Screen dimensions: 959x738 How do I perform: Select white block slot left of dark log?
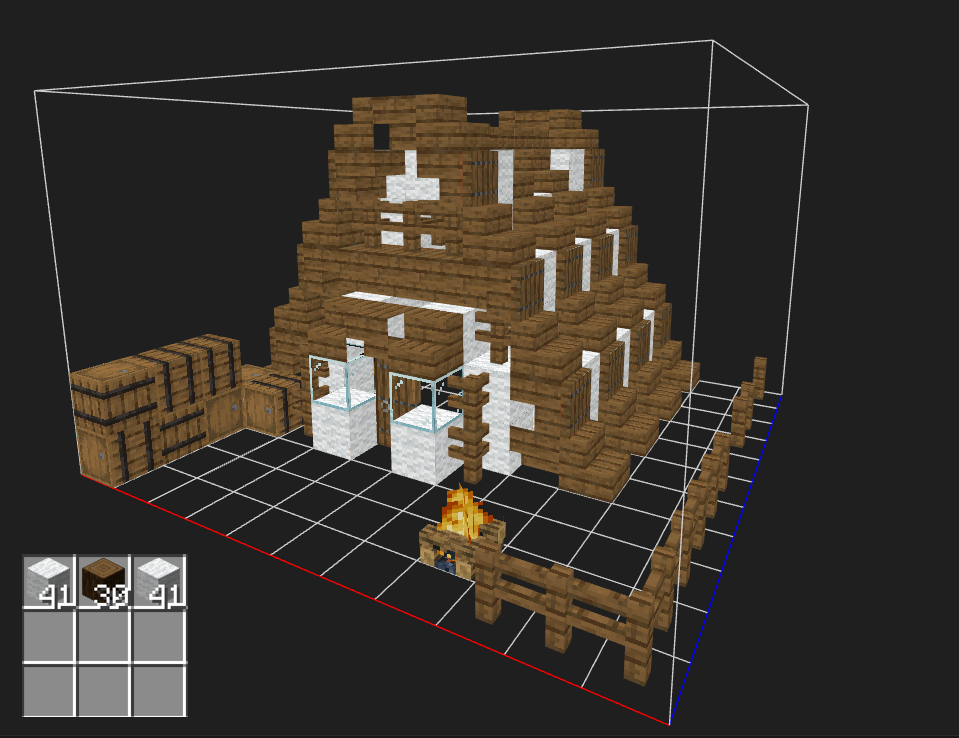[49, 582]
